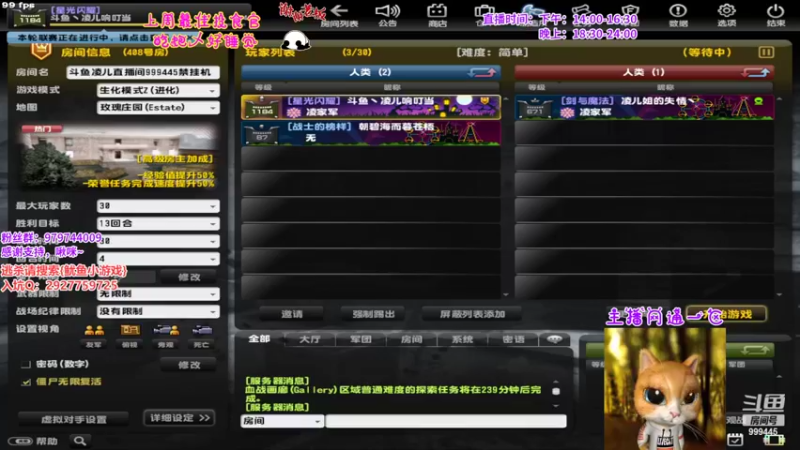800x450 pixels.
Task: Select player row 朝碧海而暮苍梧
Action: [x=371, y=133]
